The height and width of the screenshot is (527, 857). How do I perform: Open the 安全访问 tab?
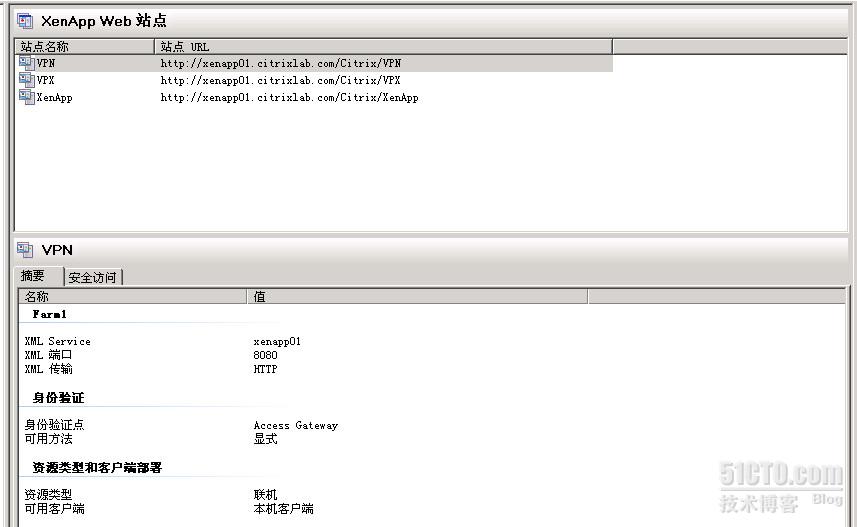(x=93, y=277)
